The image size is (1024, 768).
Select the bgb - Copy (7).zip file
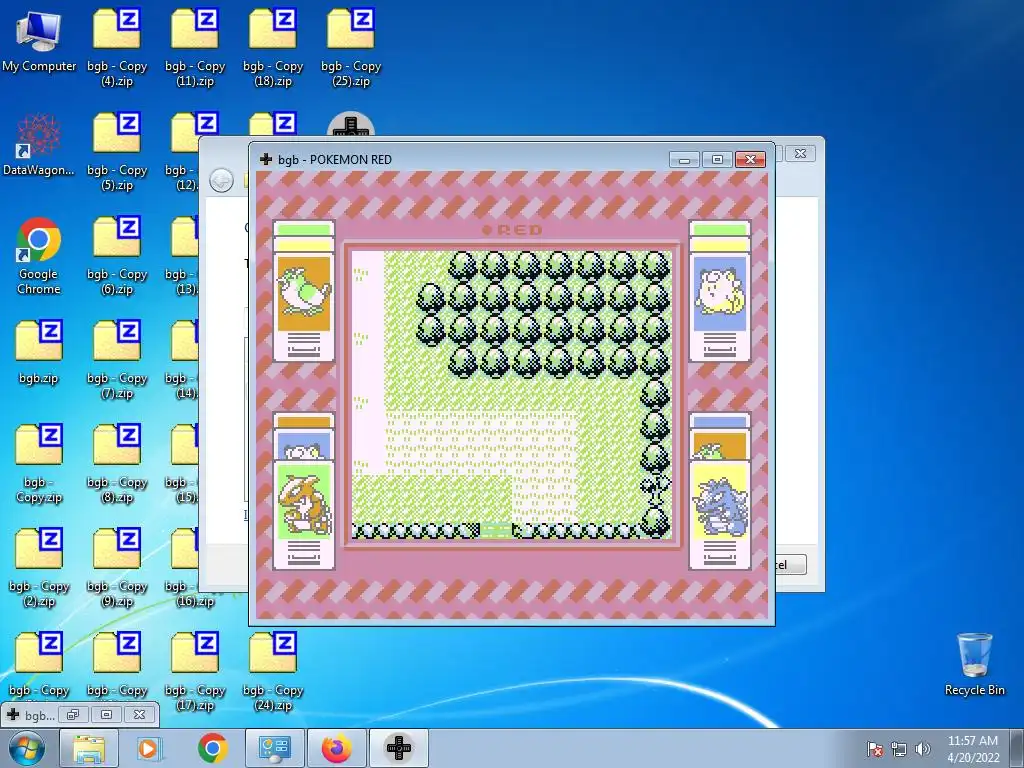point(117,360)
